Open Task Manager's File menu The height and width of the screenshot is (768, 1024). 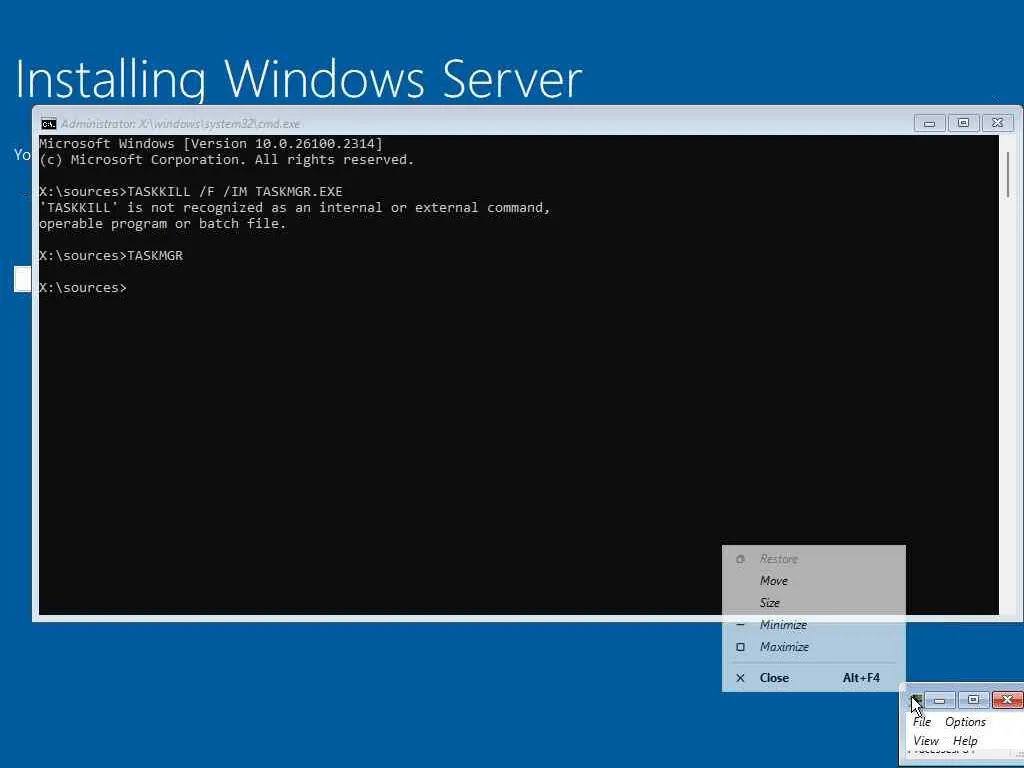pyautogui.click(x=921, y=722)
